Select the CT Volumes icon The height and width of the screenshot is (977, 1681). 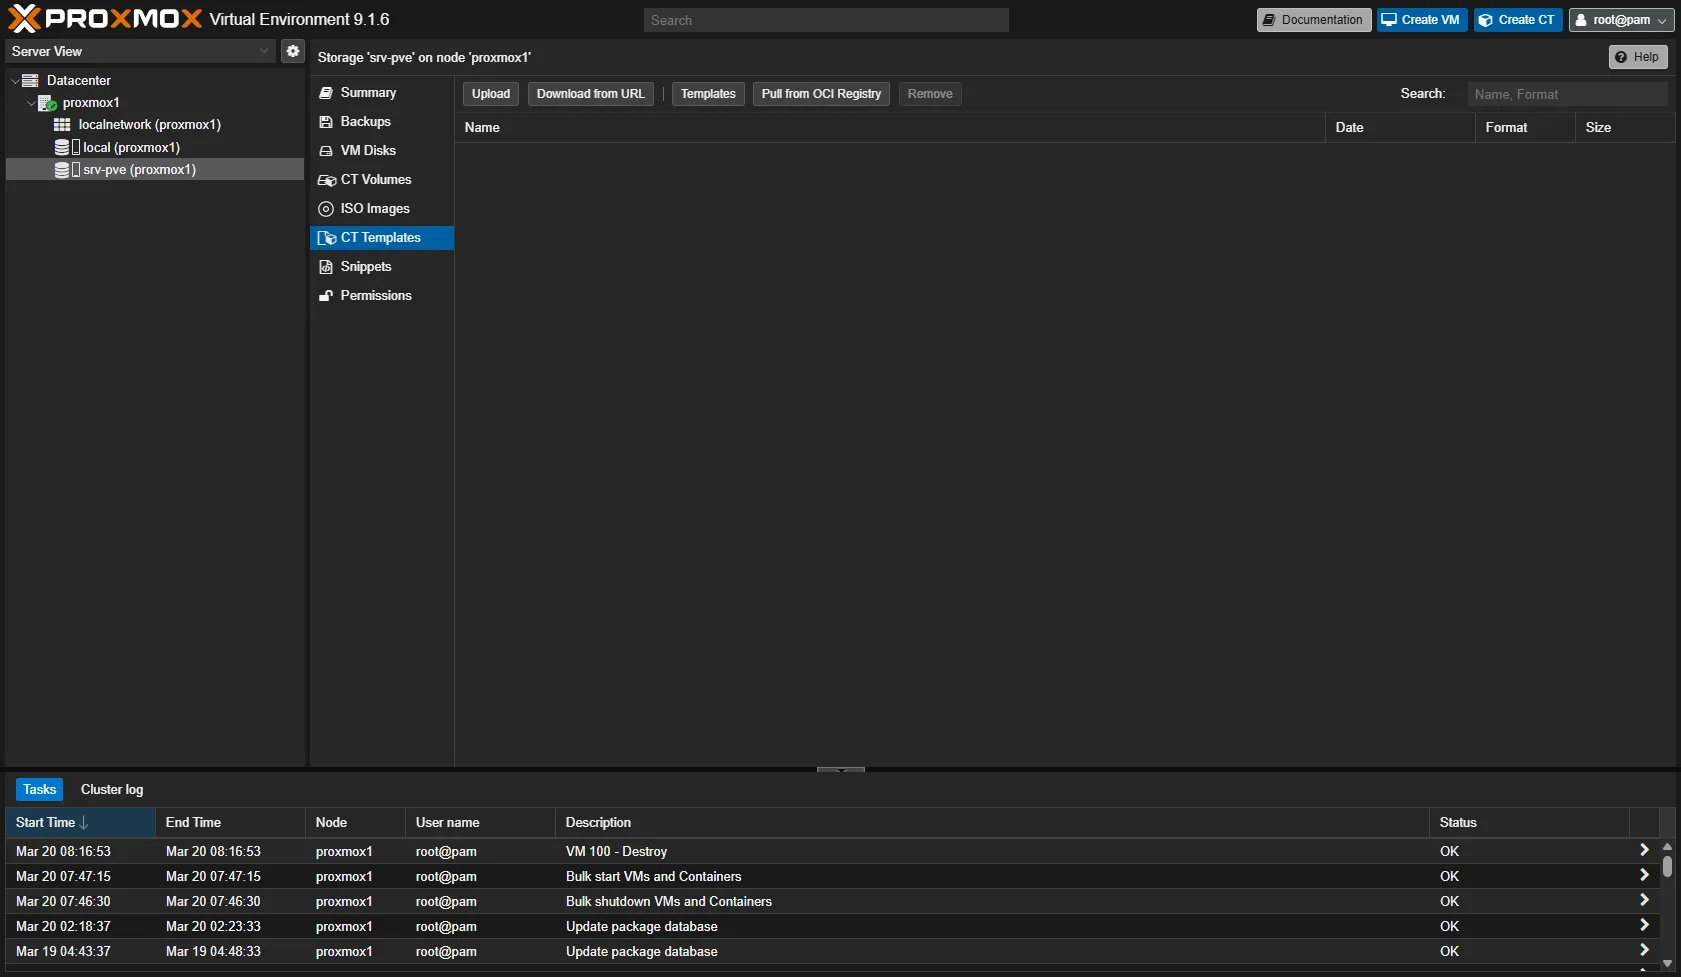click(327, 179)
